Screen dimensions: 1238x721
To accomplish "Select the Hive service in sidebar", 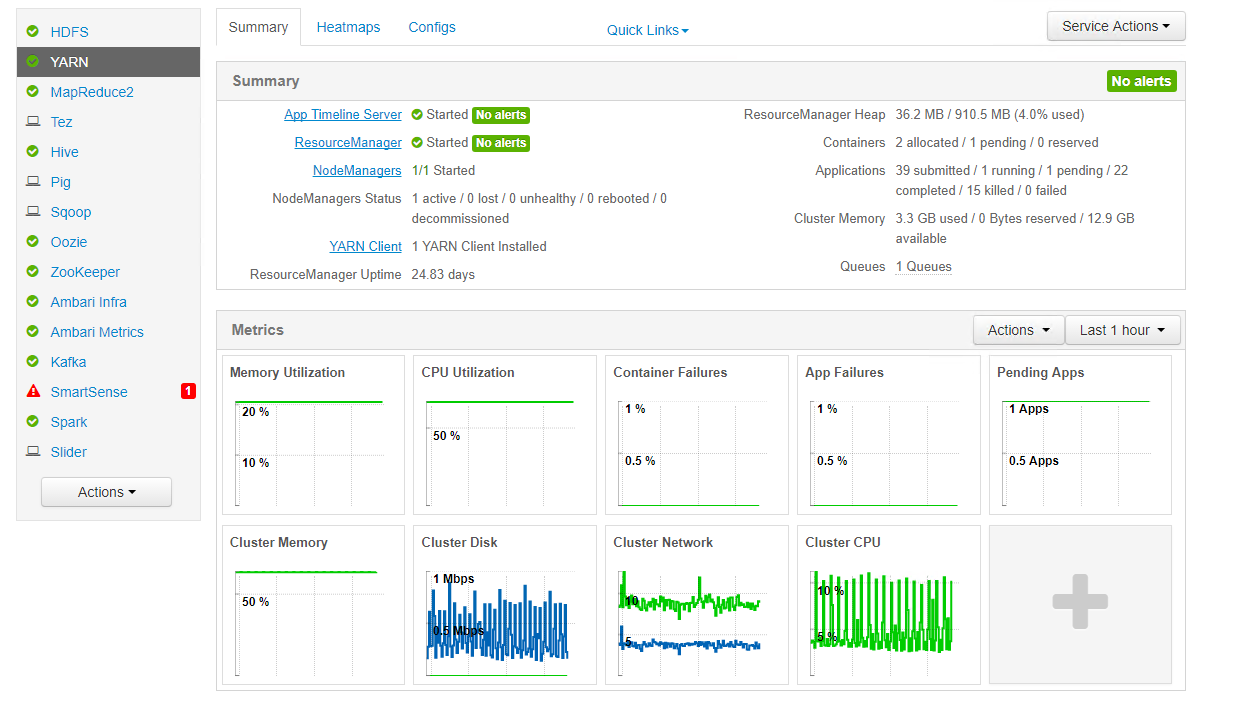I will click(65, 152).
